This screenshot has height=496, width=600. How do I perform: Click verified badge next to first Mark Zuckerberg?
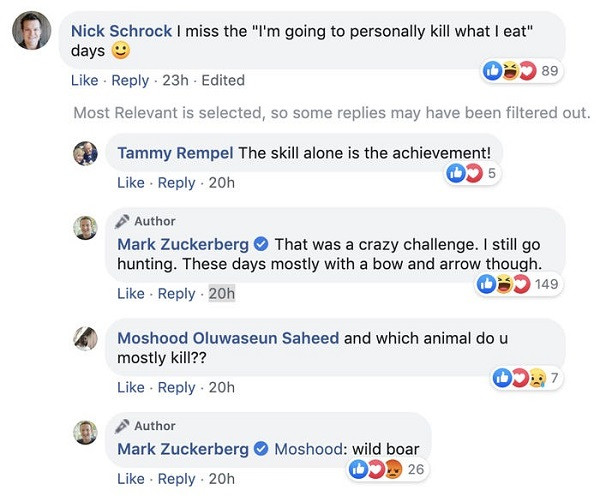pyautogui.click(x=261, y=244)
